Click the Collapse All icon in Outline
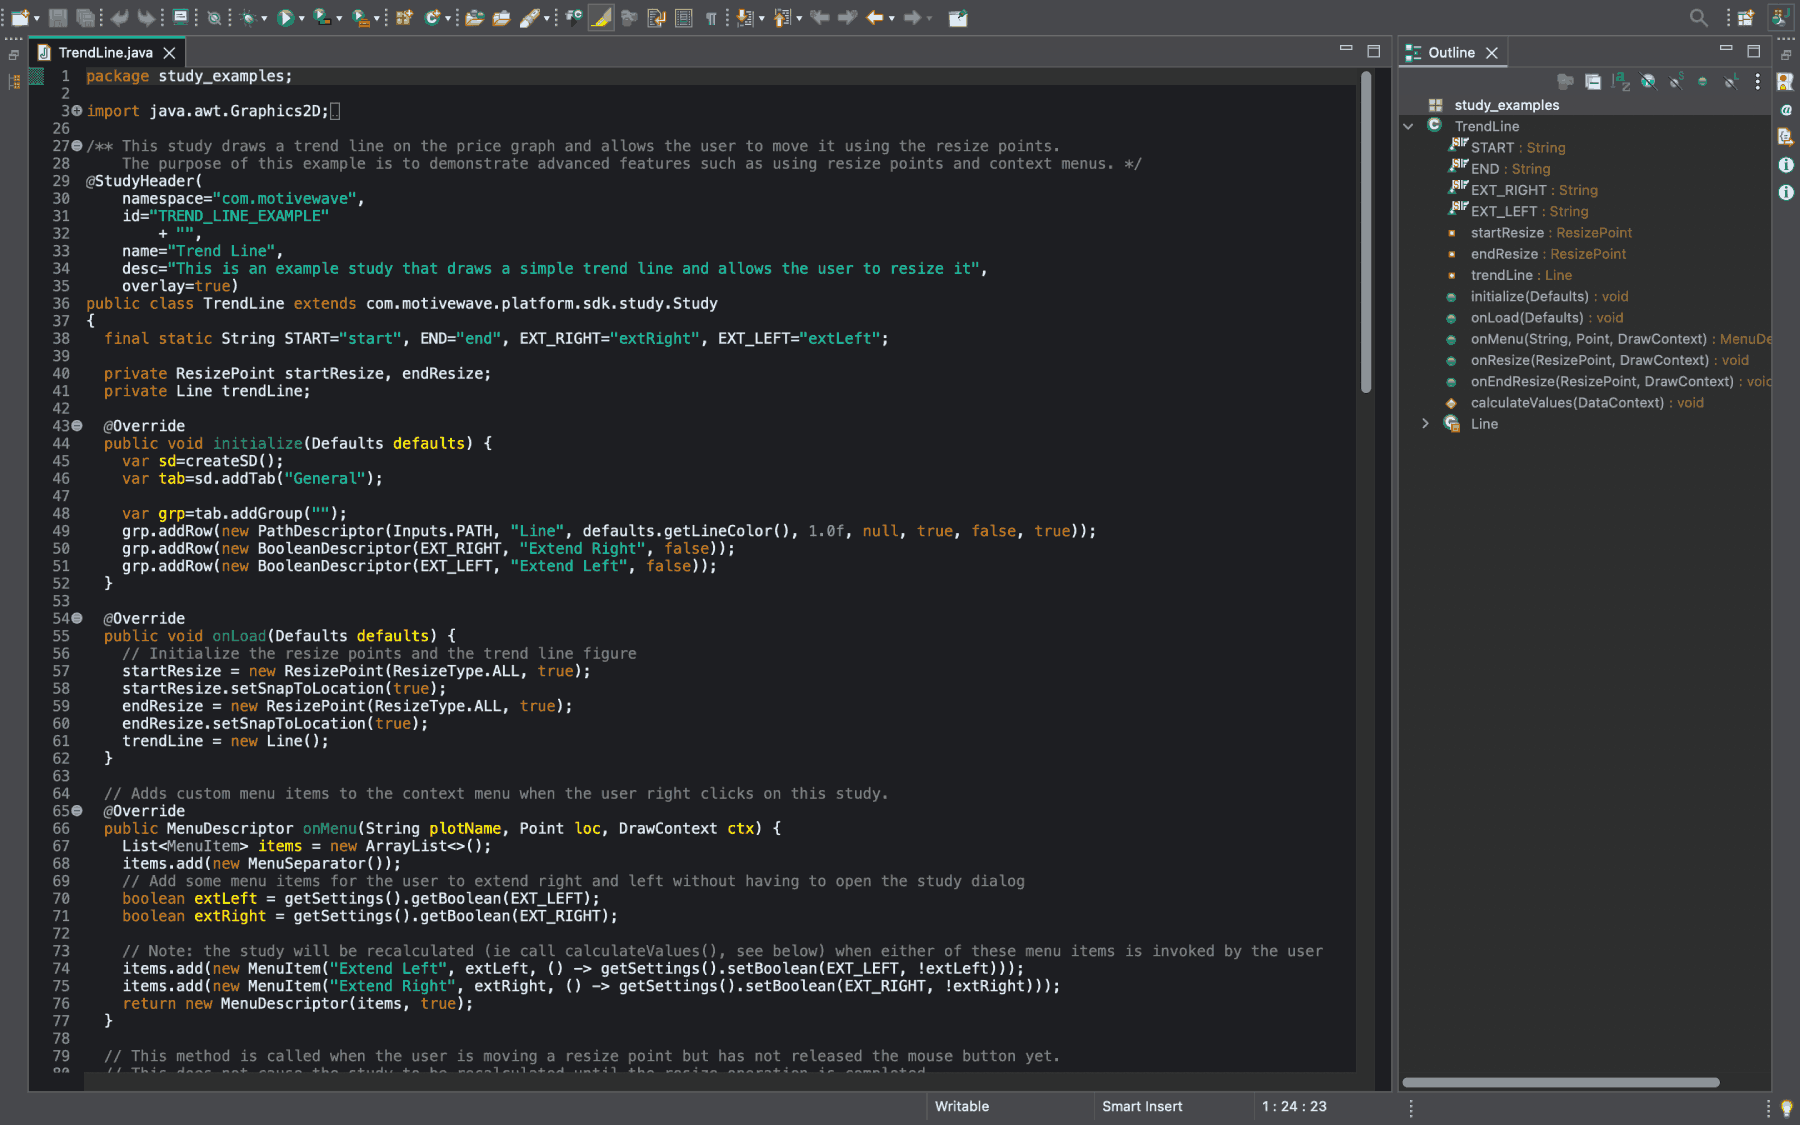Image resolution: width=1800 pixels, height=1125 pixels. click(1593, 82)
